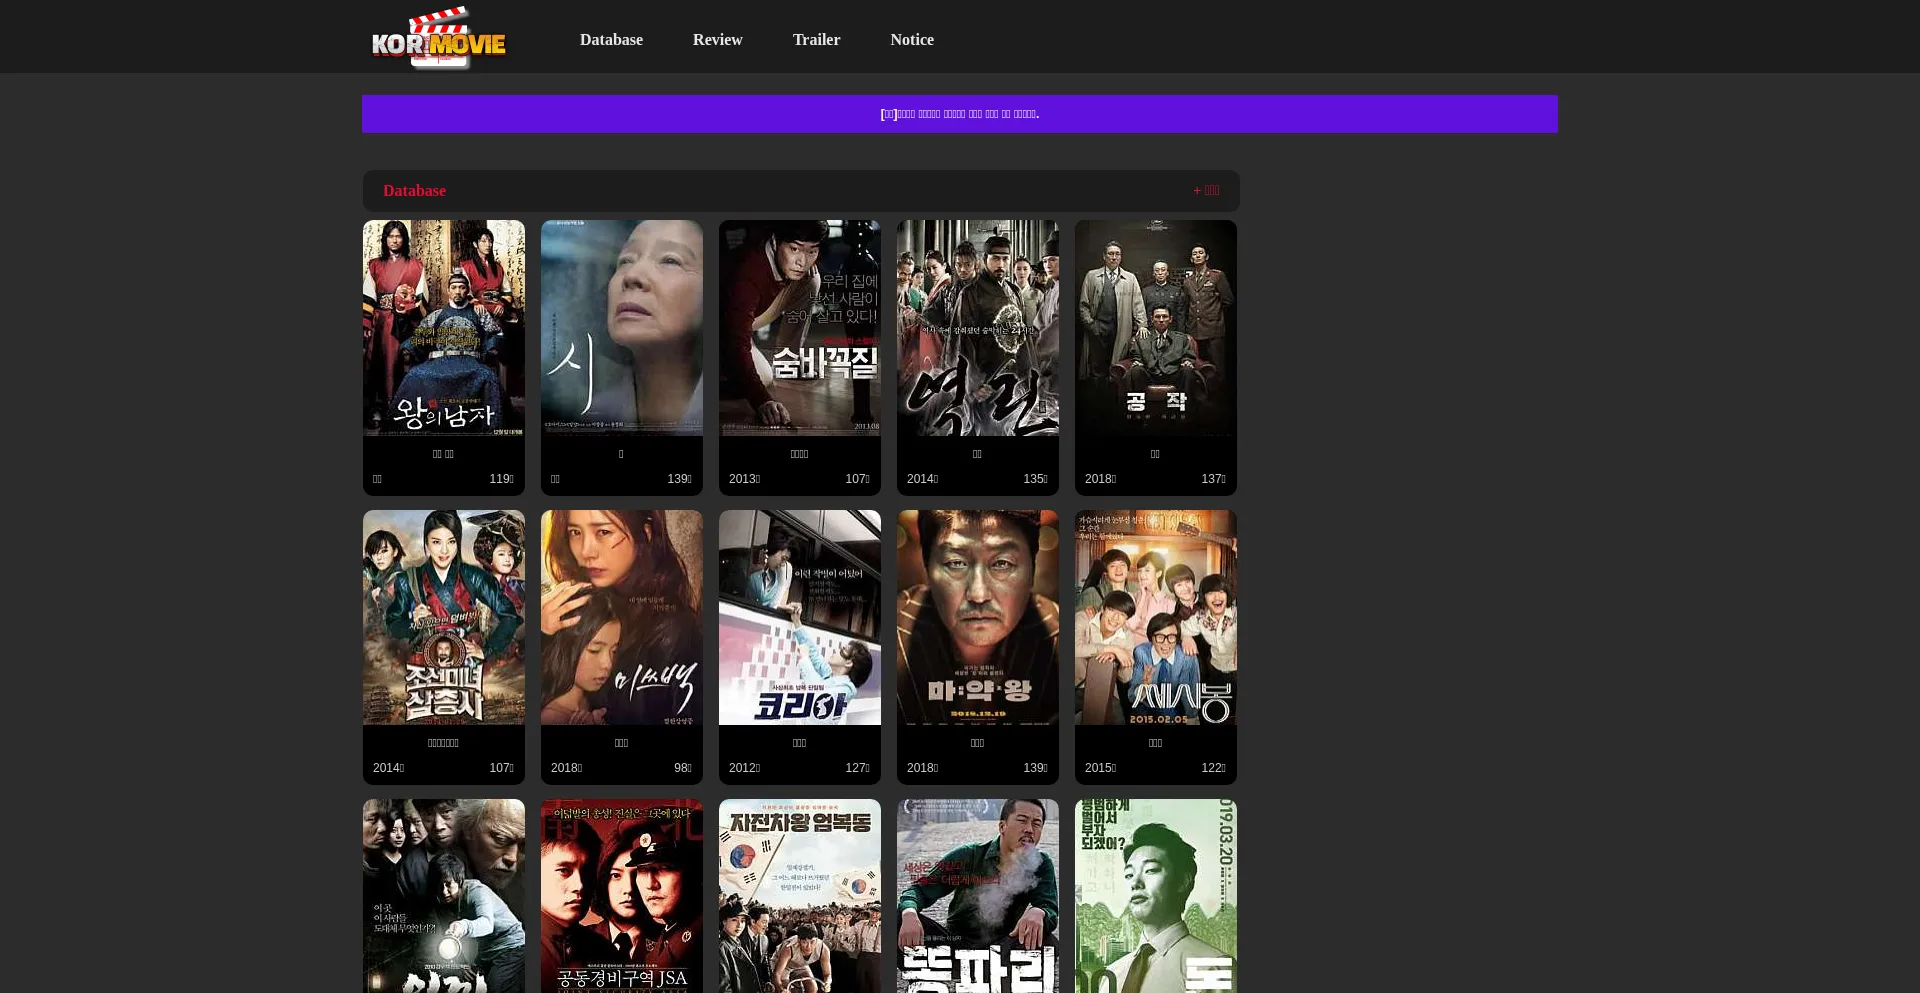Open the 공작 movie poster
The height and width of the screenshot is (993, 1920).
coord(1155,328)
